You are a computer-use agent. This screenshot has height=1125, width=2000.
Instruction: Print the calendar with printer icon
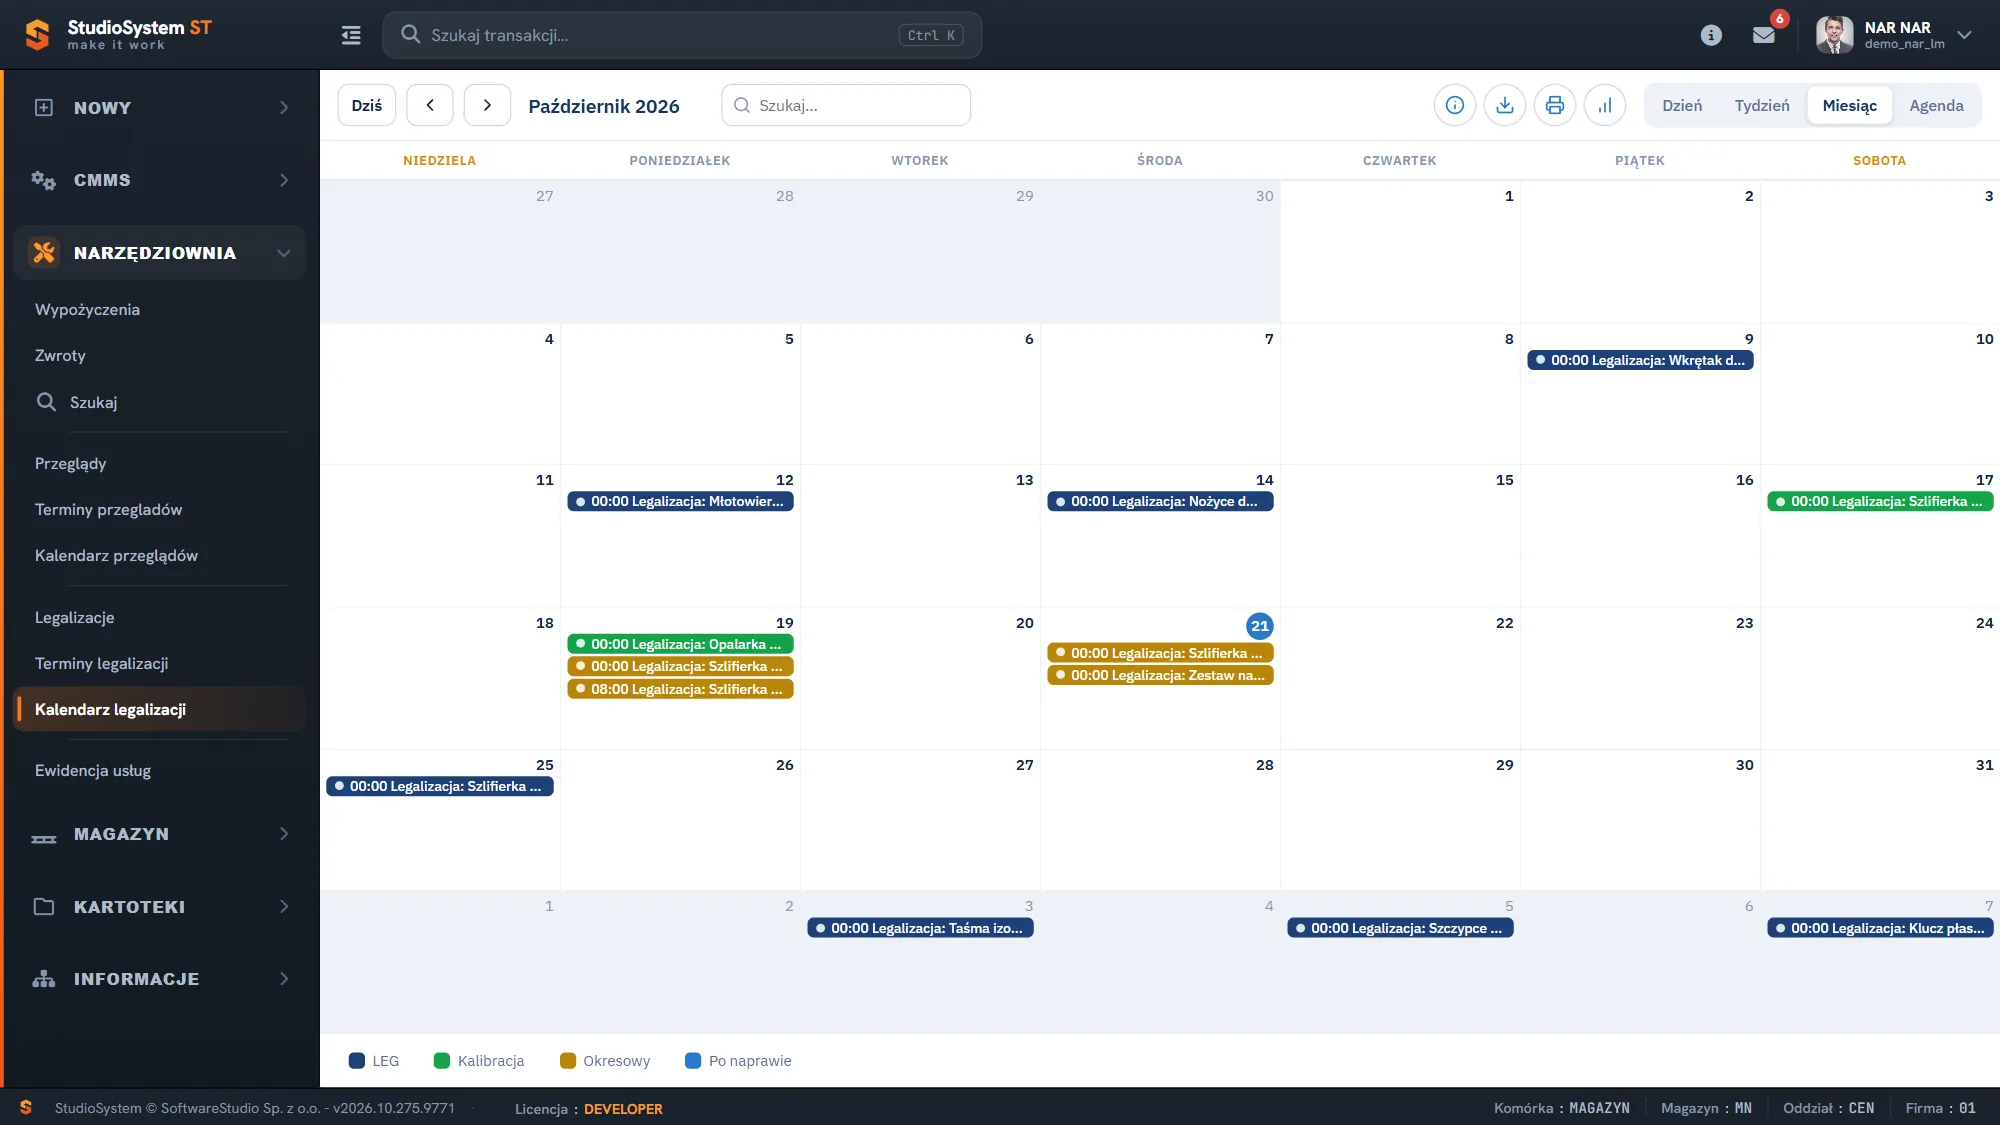1555,105
